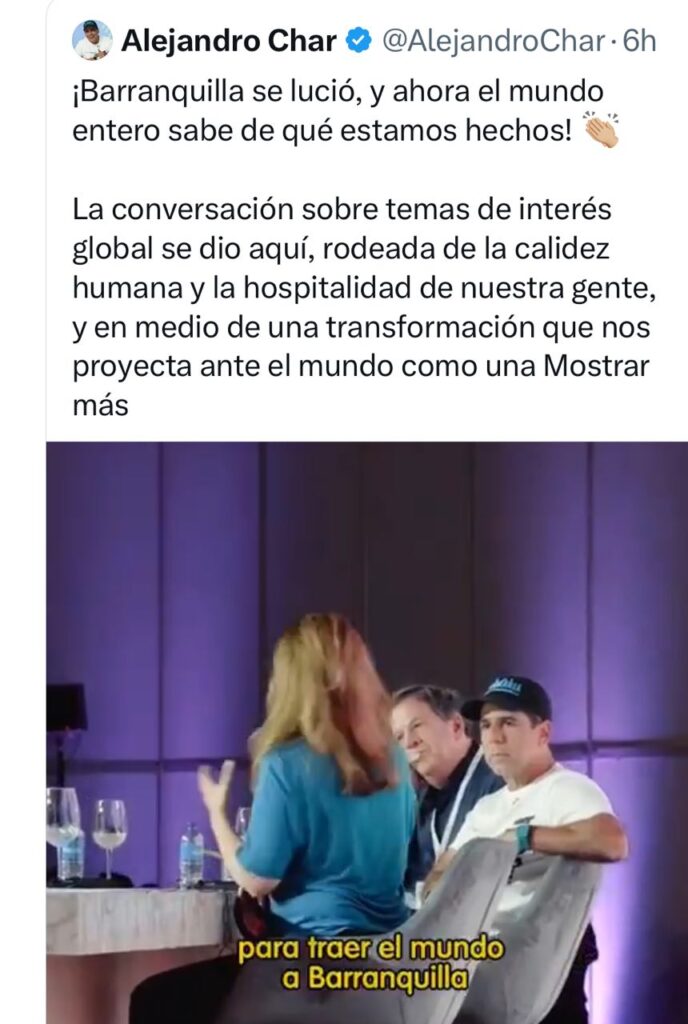
Task: Click the yellow 'para traer el mundo' subtitle
Action: coord(371,949)
